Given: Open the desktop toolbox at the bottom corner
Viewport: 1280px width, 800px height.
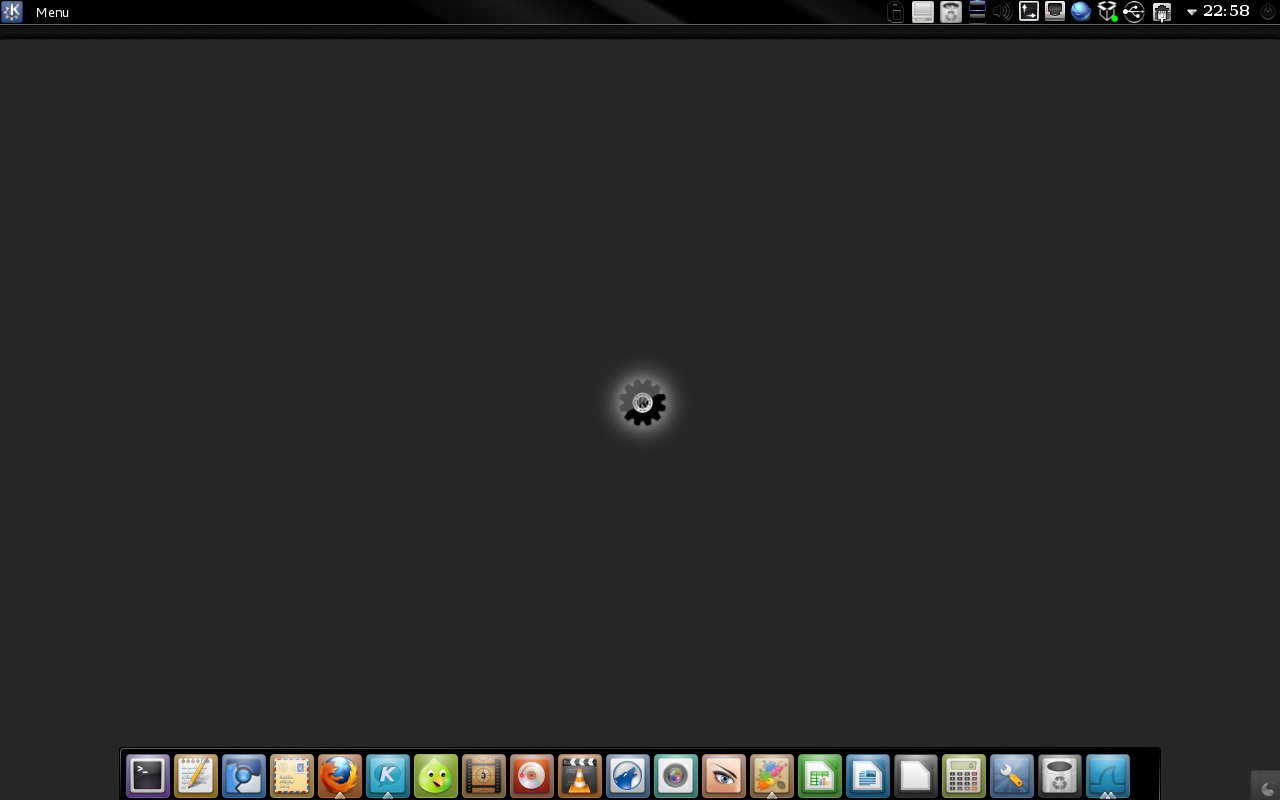Looking at the screenshot, I should click(x=1267, y=787).
